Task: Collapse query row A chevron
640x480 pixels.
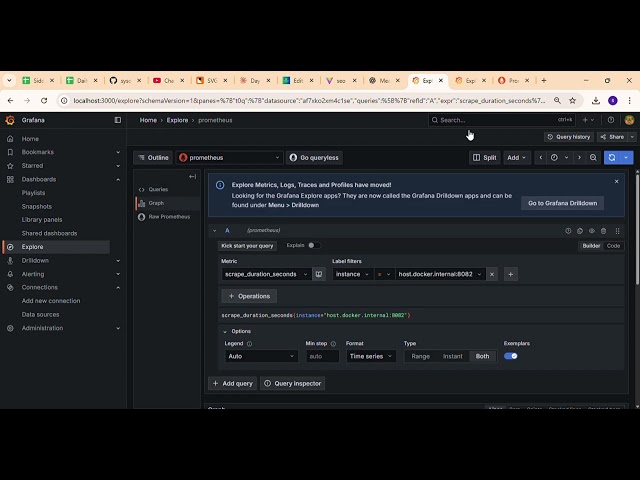Action: point(215,231)
